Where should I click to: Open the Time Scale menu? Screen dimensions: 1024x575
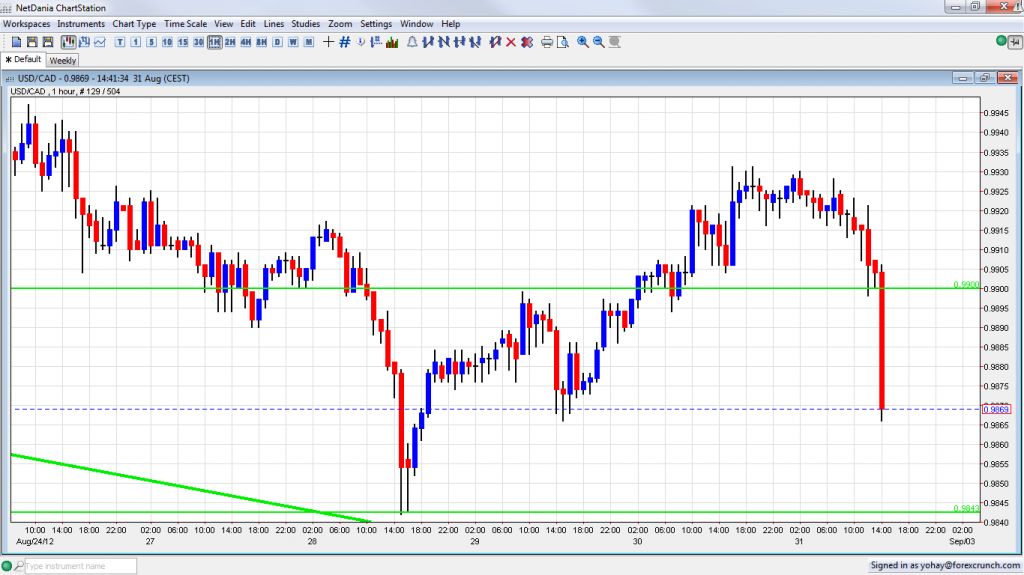click(186, 23)
